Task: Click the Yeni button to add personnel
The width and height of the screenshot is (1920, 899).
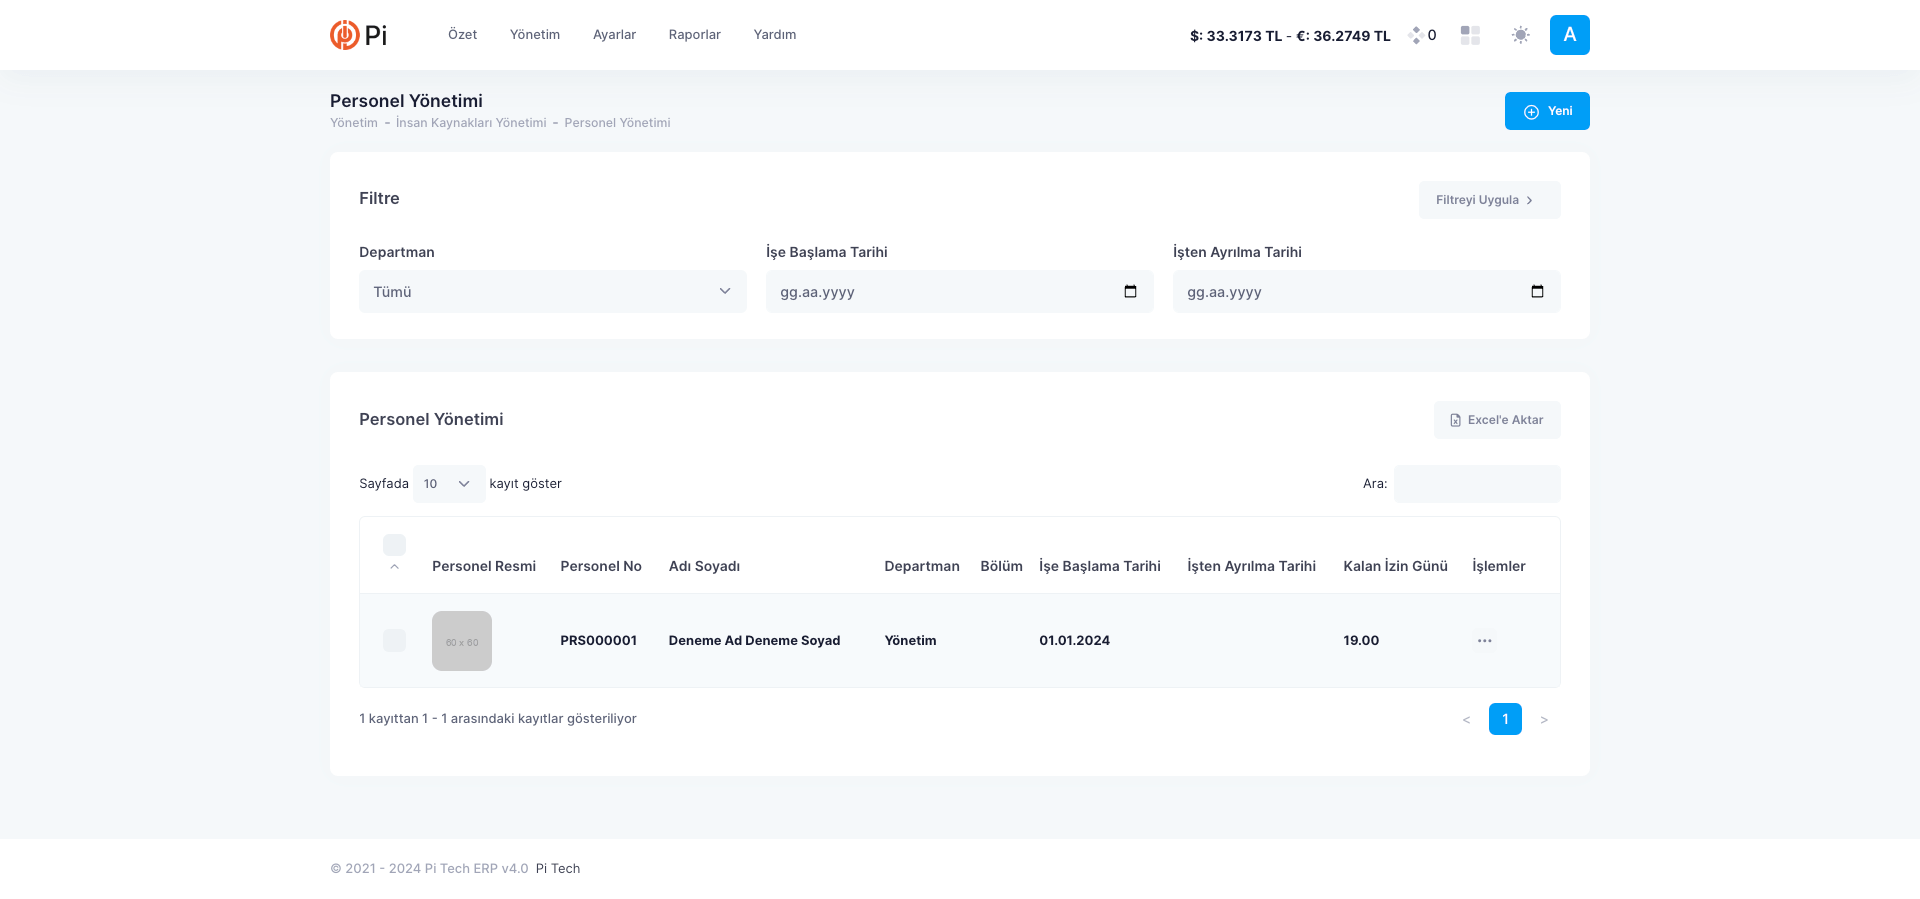Action: pyautogui.click(x=1546, y=111)
